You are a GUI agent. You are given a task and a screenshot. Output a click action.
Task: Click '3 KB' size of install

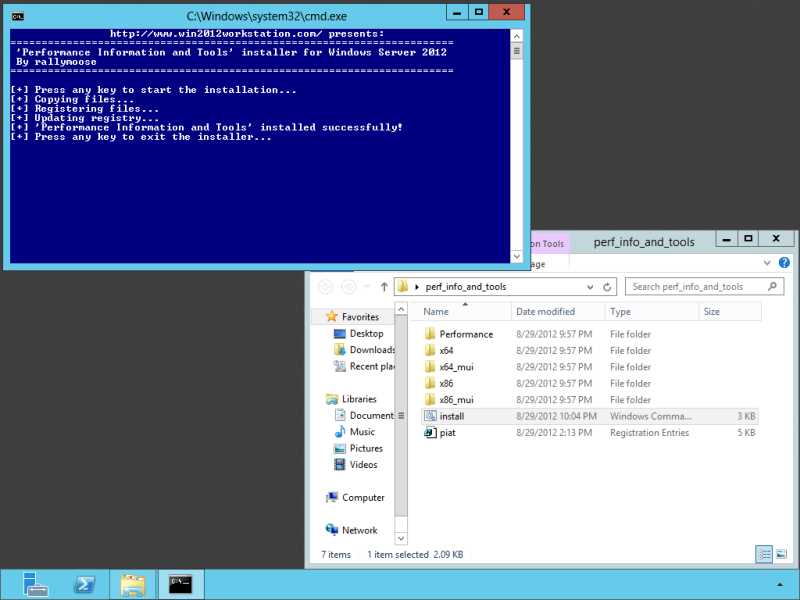746,416
